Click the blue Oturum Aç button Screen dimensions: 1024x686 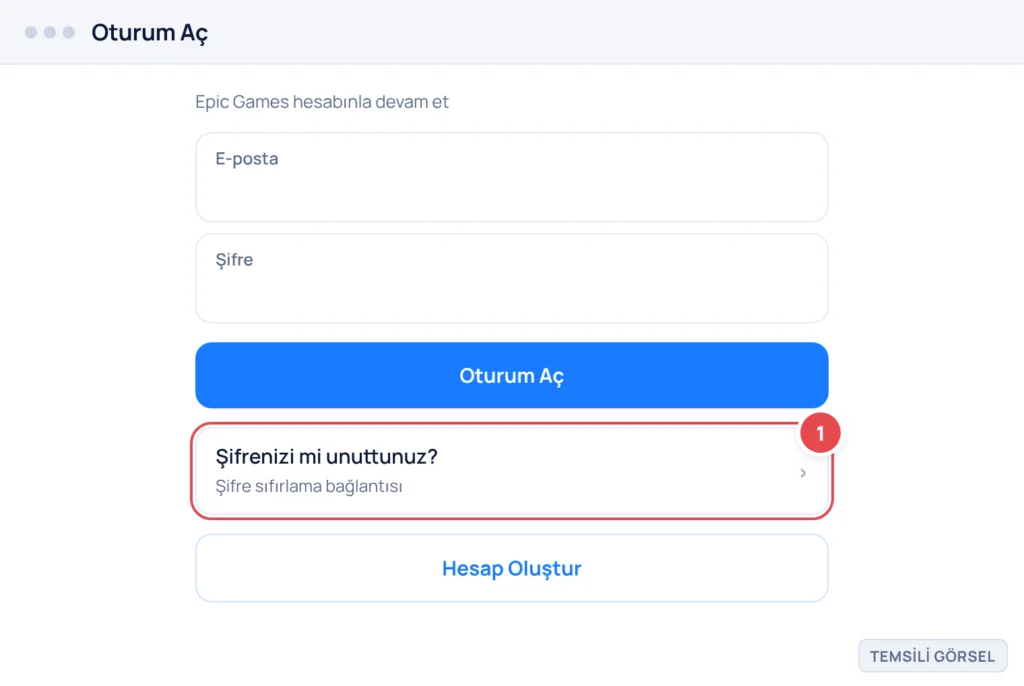[x=511, y=376]
